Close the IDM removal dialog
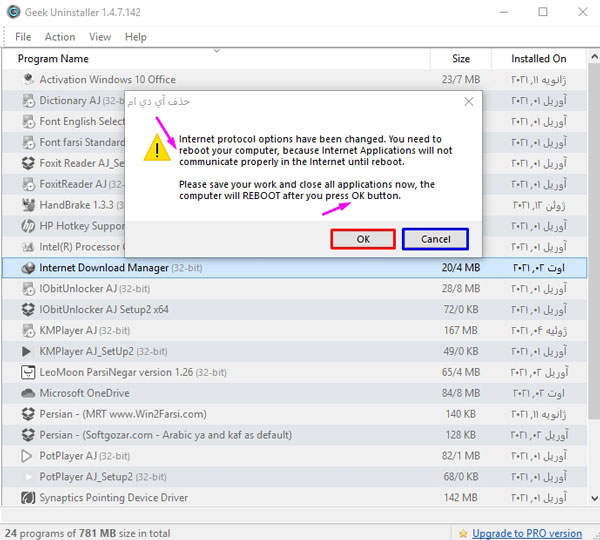Viewport: 600px width, 540px height. pyautogui.click(x=469, y=101)
